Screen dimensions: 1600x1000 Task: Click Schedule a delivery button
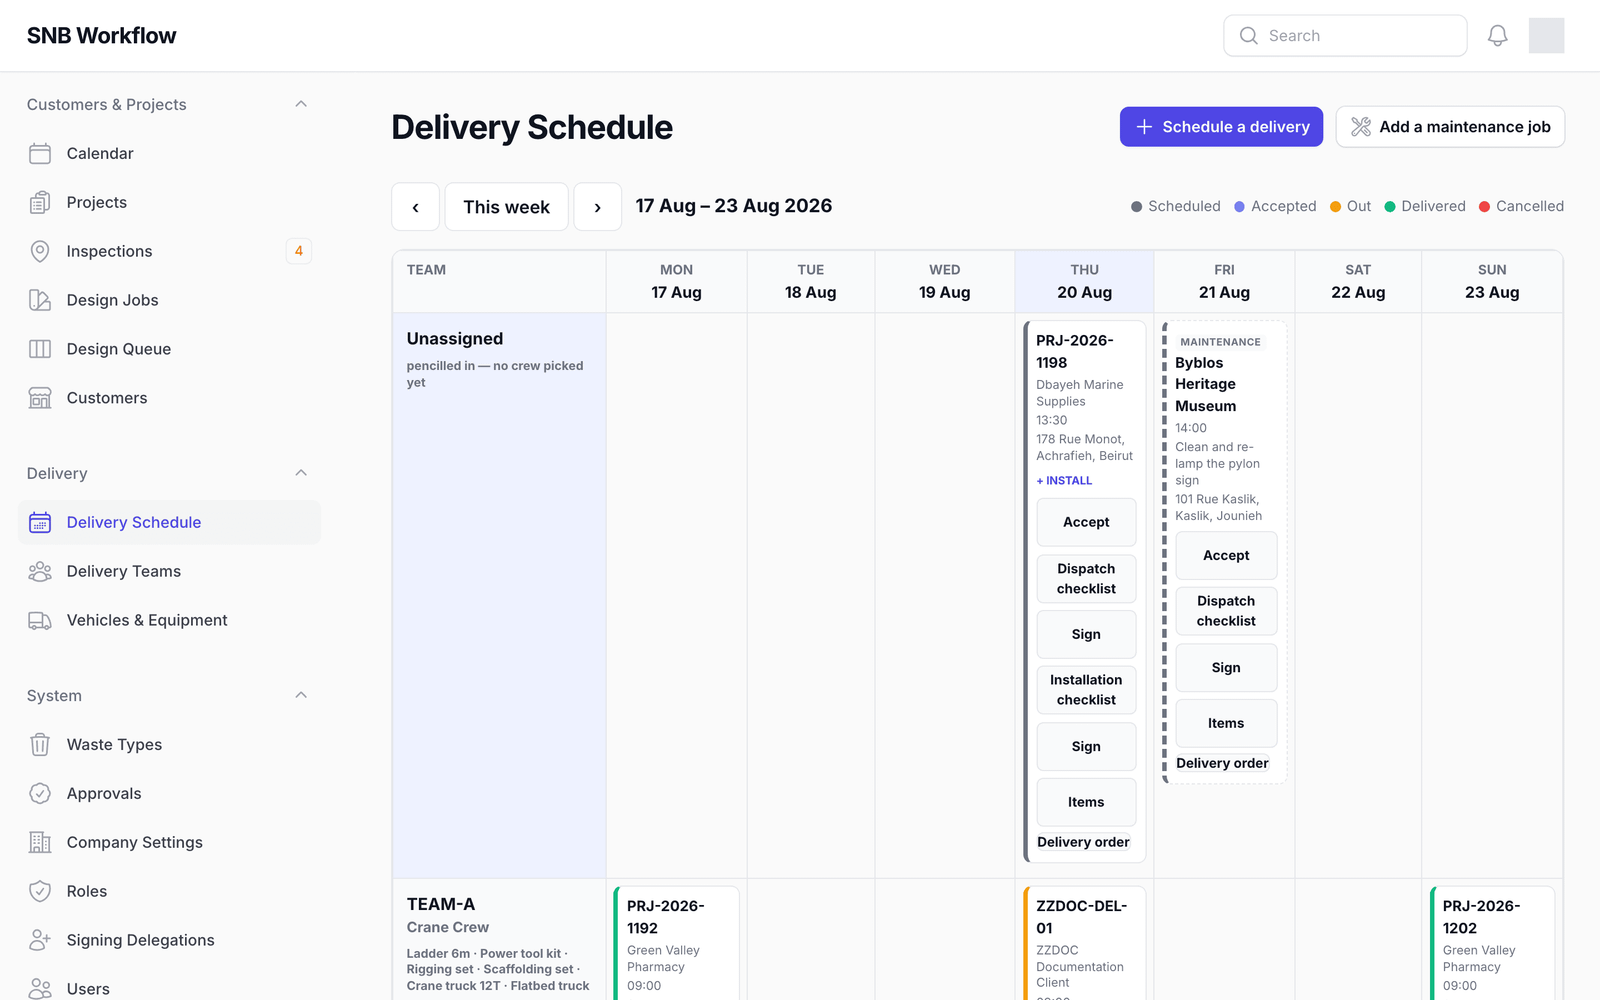(x=1221, y=127)
